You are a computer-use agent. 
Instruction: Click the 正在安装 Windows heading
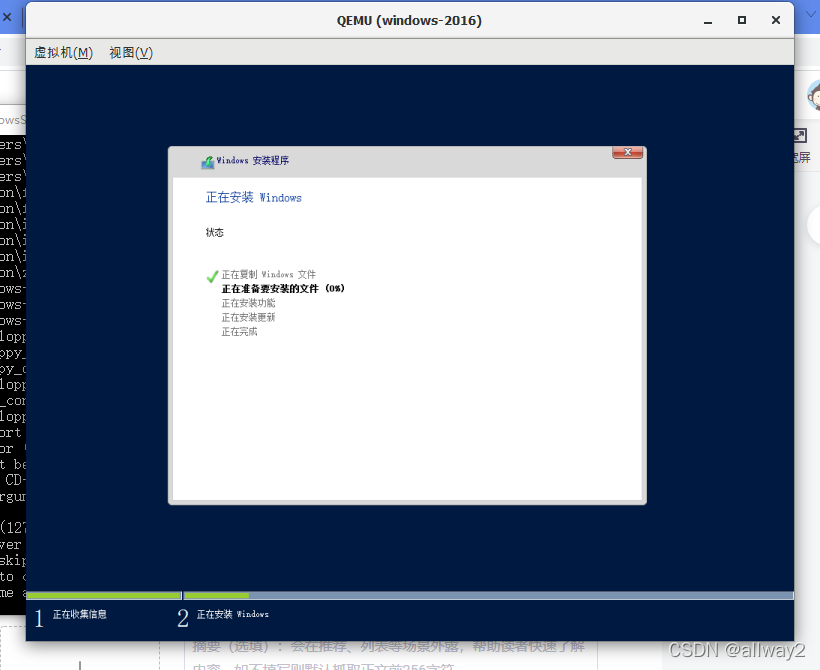(x=254, y=198)
